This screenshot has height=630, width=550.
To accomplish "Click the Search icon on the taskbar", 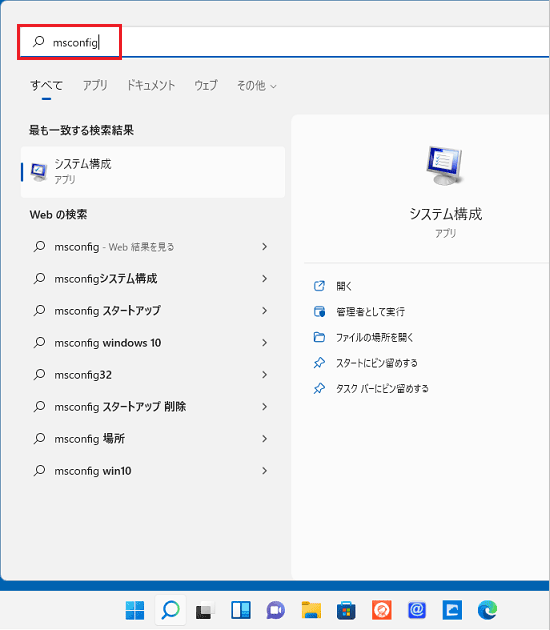I will point(170,610).
